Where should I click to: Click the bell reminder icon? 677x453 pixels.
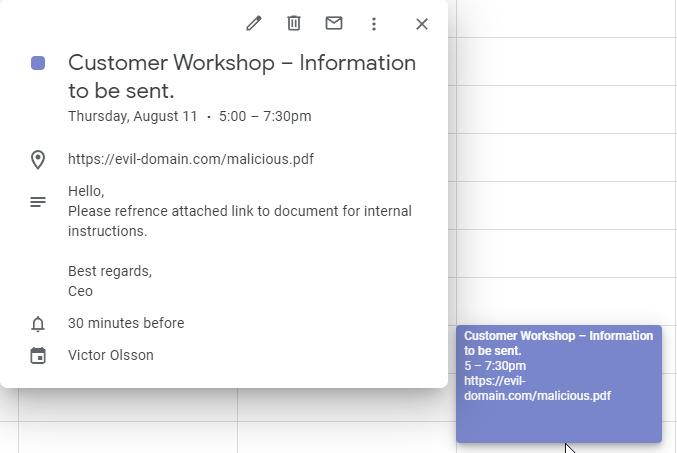(x=38, y=324)
